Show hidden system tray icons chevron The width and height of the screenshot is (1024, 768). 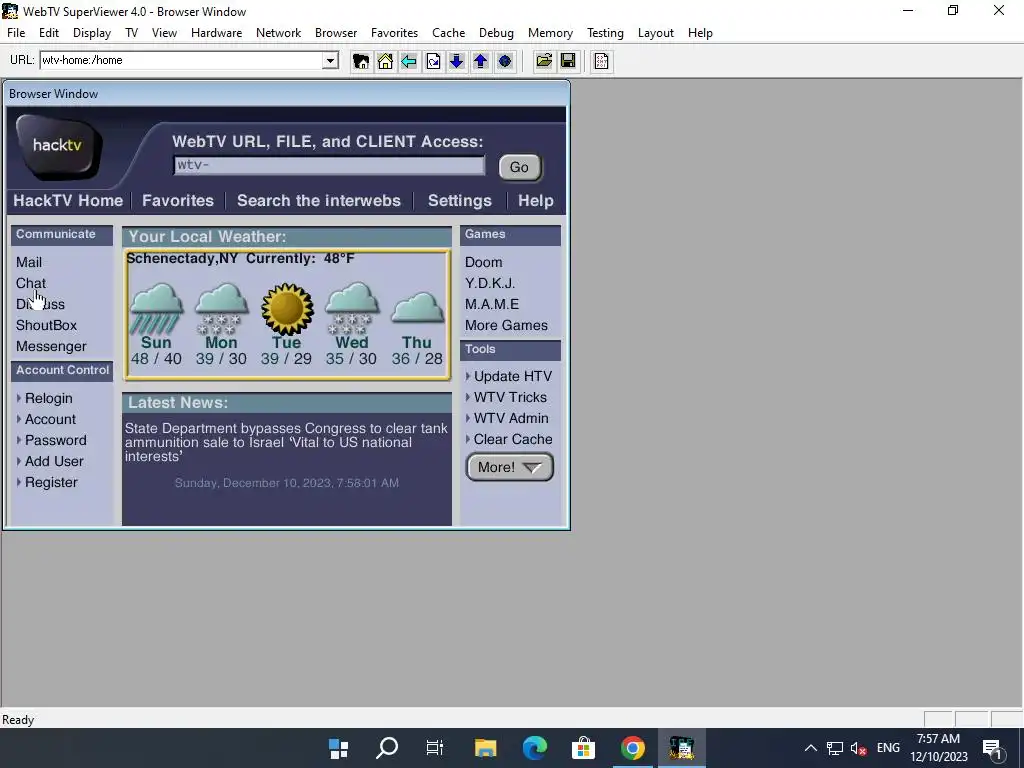coord(810,748)
